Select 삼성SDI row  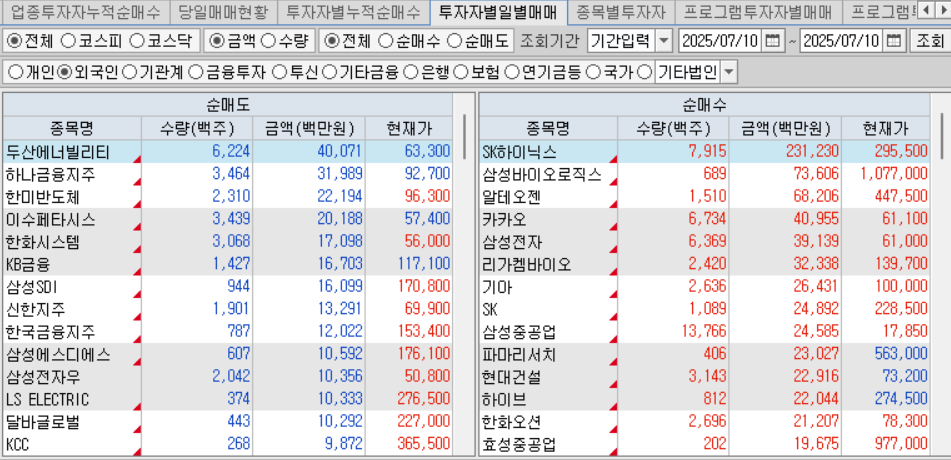[x=227, y=286]
